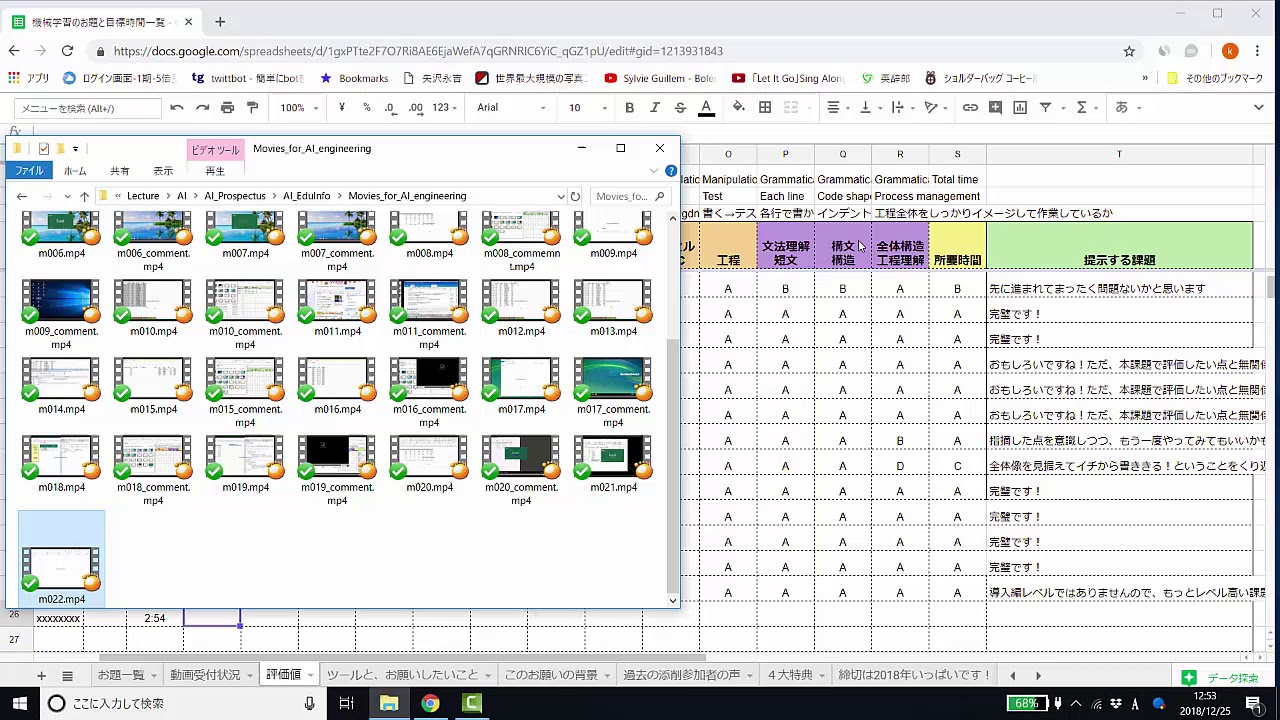Apply strikethrough formatting
This screenshot has width=1280, height=720.
tap(680, 108)
